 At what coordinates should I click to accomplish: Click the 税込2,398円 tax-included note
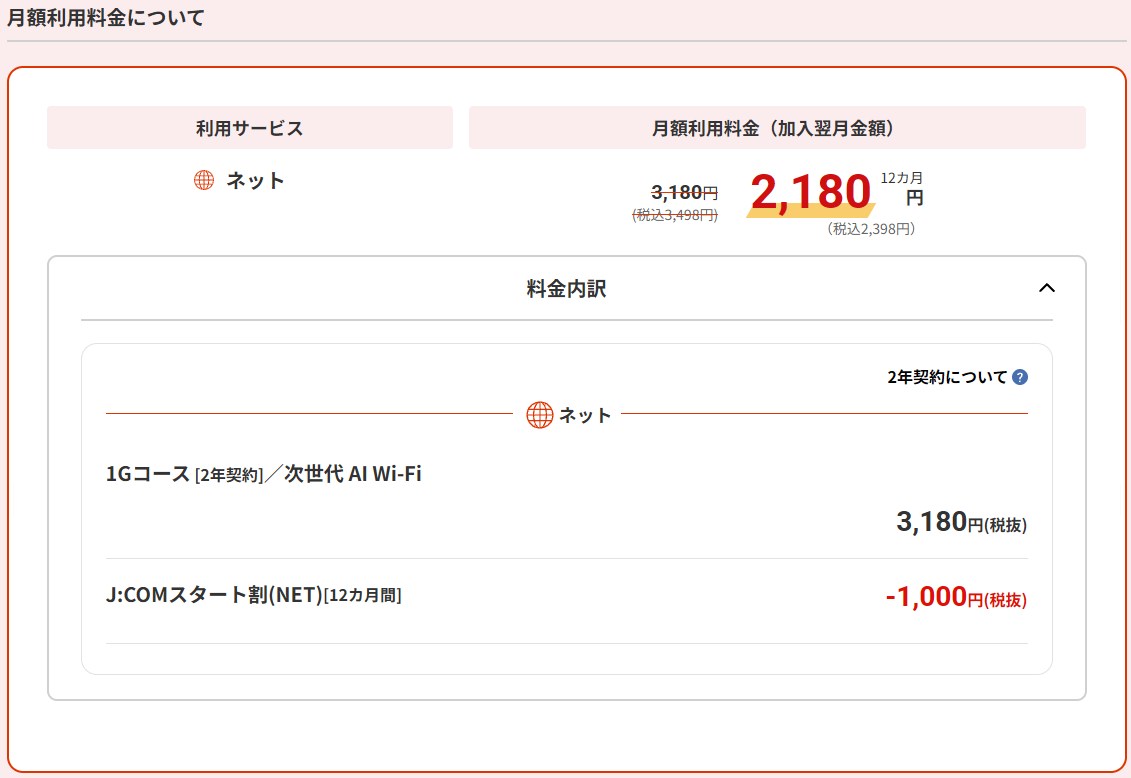coord(870,229)
